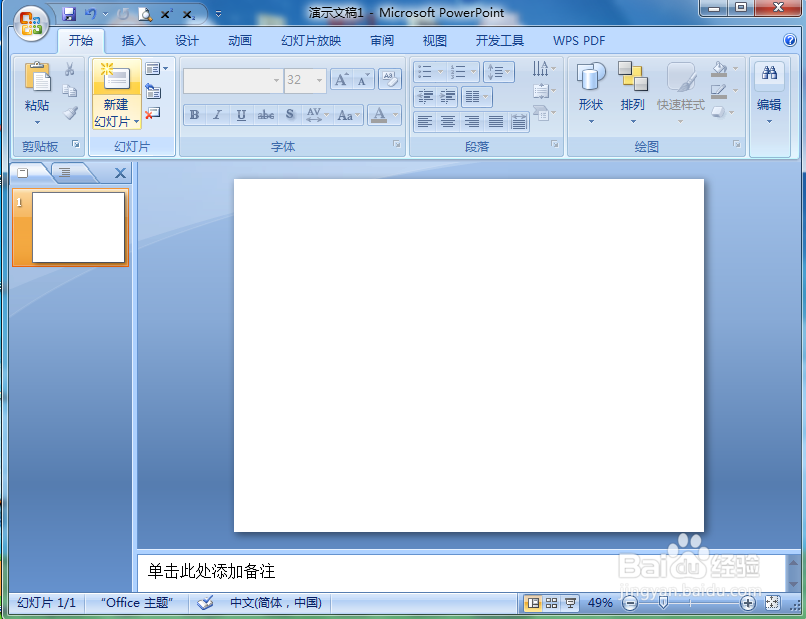Apply subscript from quick access toolbar
This screenshot has width=806, height=619.
tap(189, 15)
